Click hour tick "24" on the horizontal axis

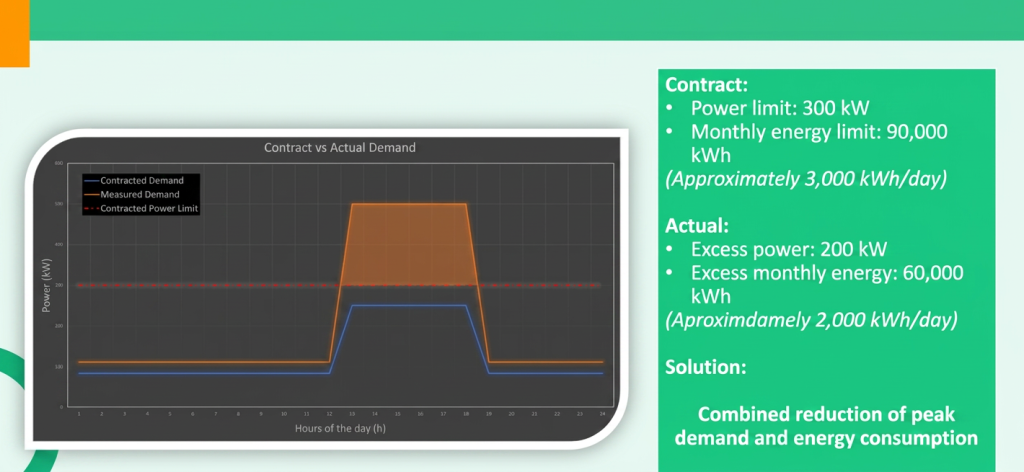[x=602, y=415]
